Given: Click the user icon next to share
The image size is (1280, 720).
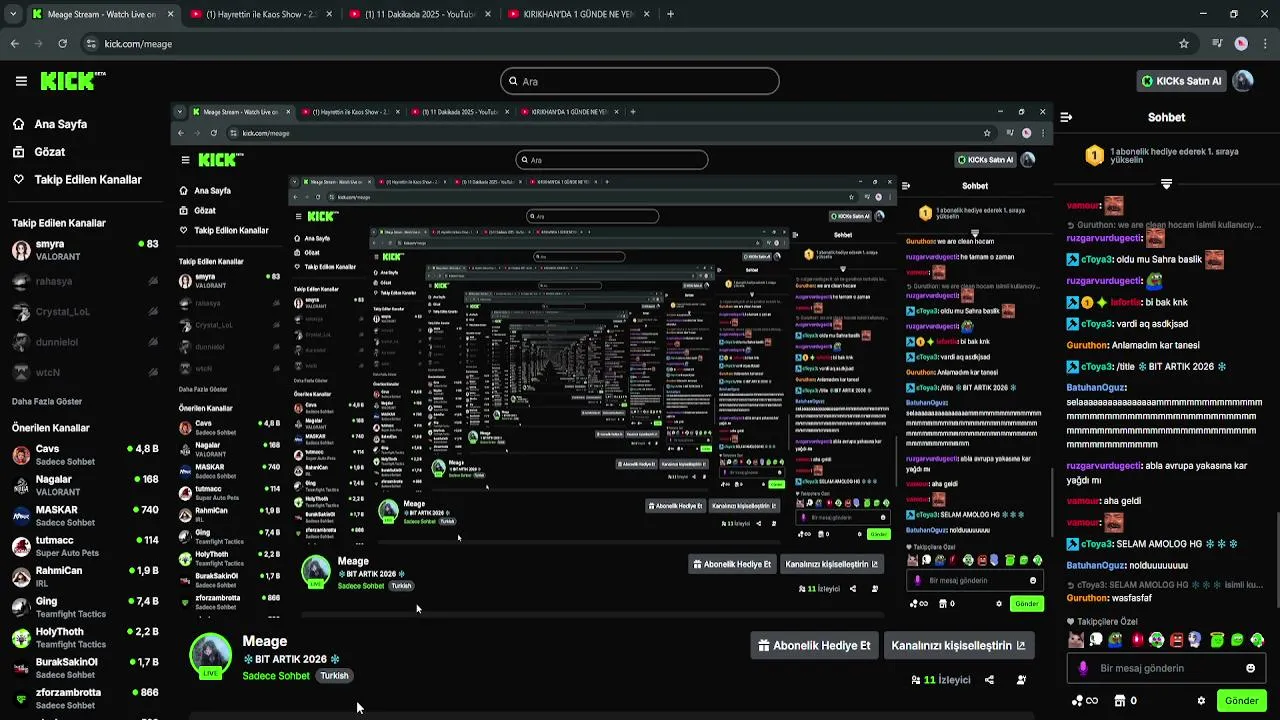Looking at the screenshot, I should point(1021,680).
